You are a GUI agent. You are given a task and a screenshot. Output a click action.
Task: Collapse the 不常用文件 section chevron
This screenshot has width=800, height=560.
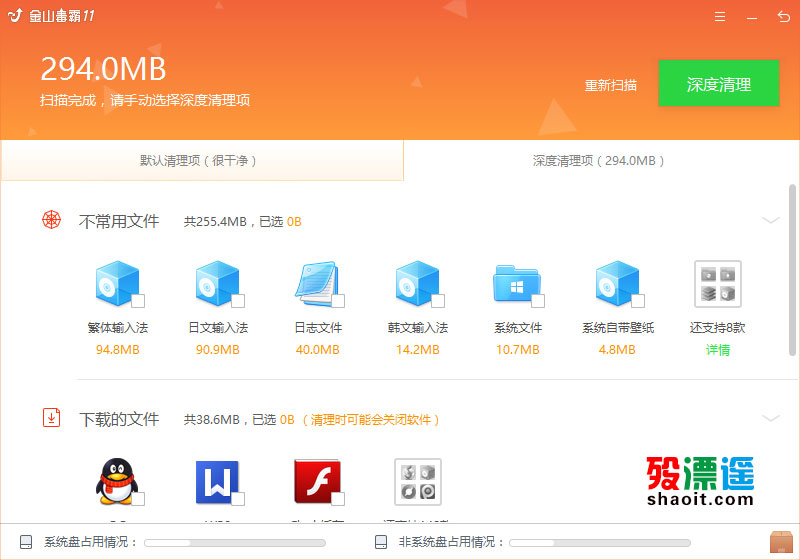click(770, 220)
